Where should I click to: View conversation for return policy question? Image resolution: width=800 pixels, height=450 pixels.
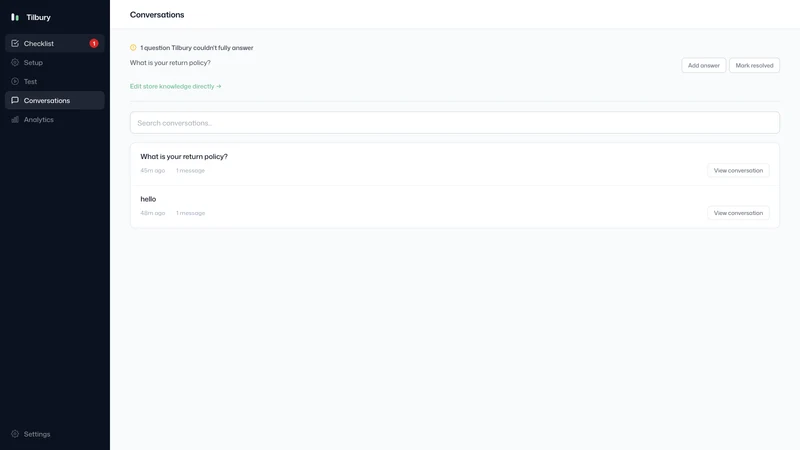click(738, 170)
